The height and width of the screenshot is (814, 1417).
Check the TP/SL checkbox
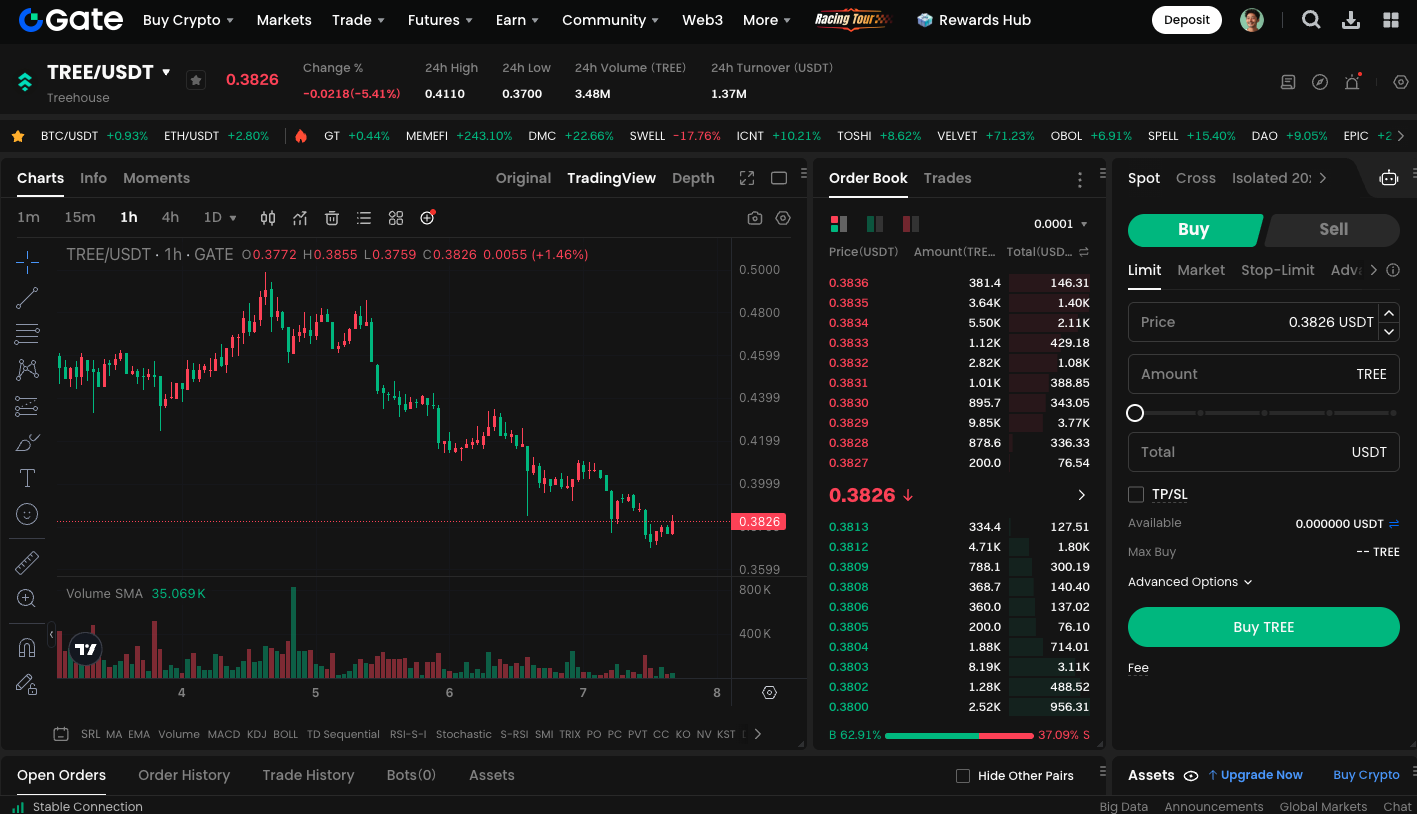click(1136, 494)
